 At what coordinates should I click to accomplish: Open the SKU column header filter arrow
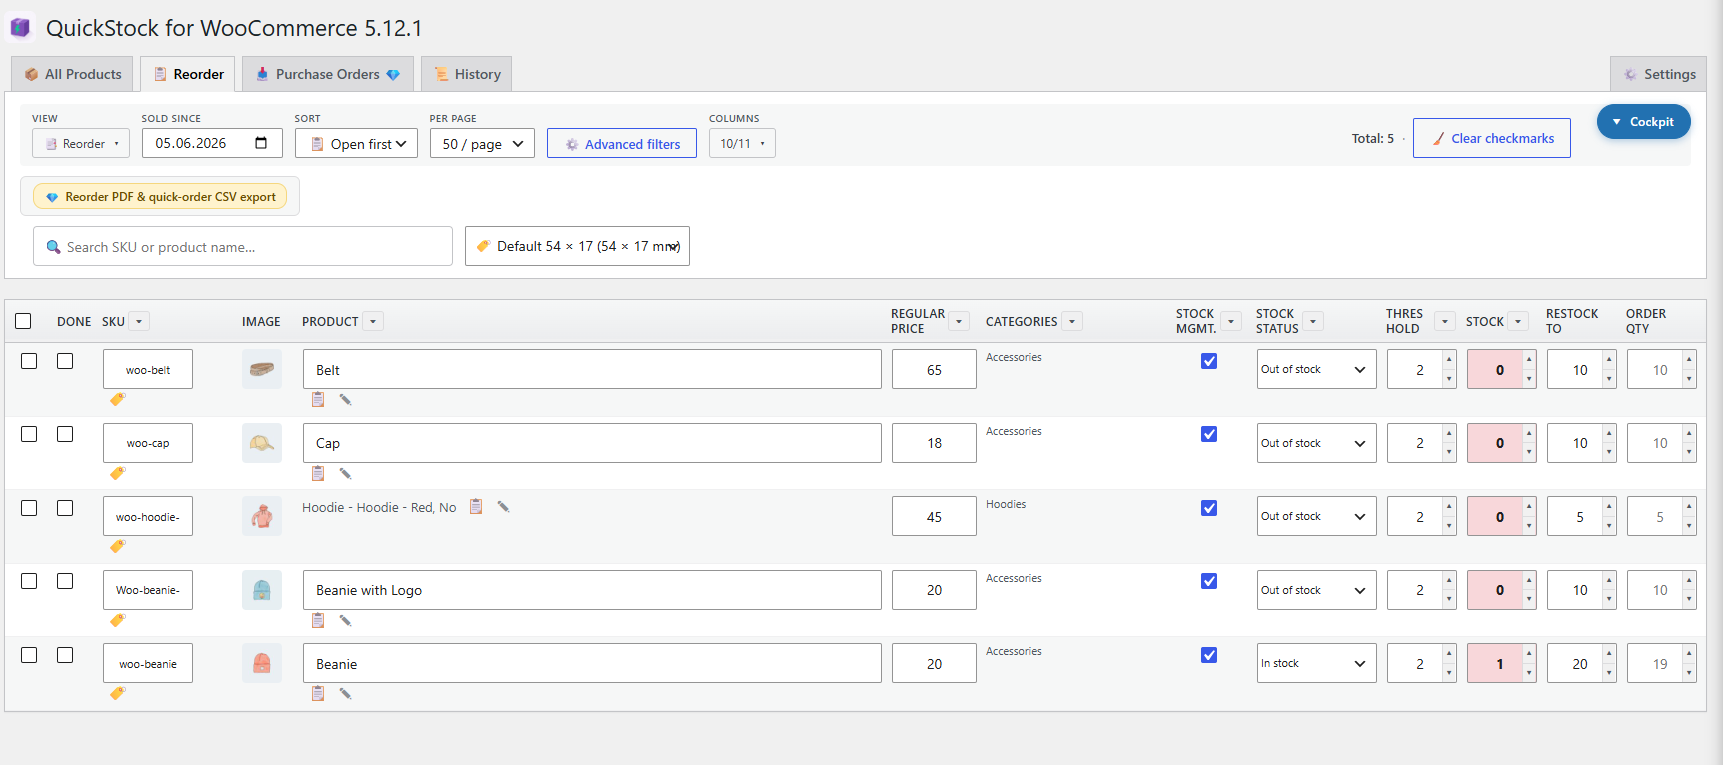[139, 321]
